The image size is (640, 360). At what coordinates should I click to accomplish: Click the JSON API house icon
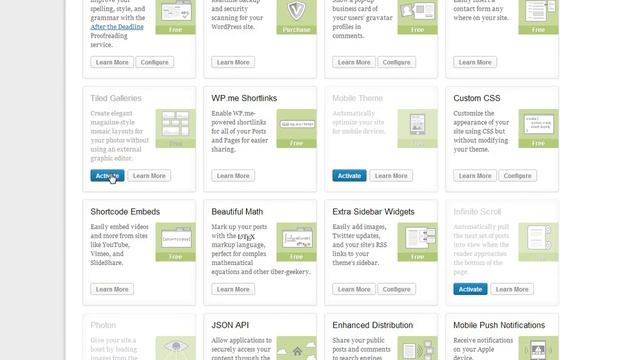coord(296,348)
